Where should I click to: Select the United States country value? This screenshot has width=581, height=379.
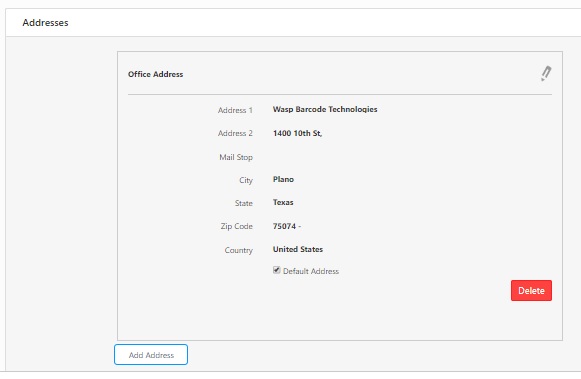coord(298,249)
